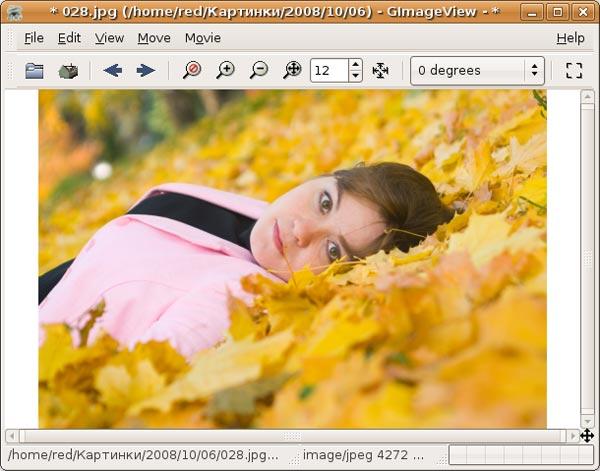Open the 0 degrees rotation dropdown
The image size is (600, 471).
[x=477, y=71]
